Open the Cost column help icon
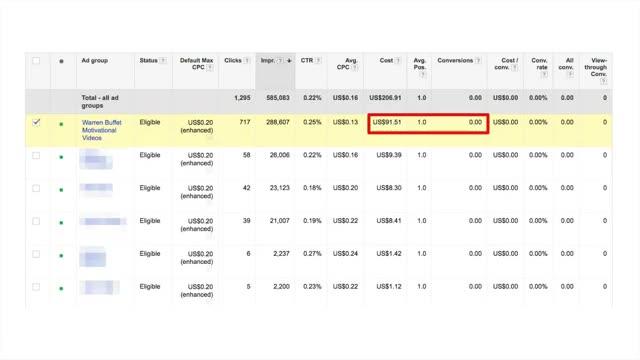This screenshot has height=360, width=640. (x=398, y=60)
